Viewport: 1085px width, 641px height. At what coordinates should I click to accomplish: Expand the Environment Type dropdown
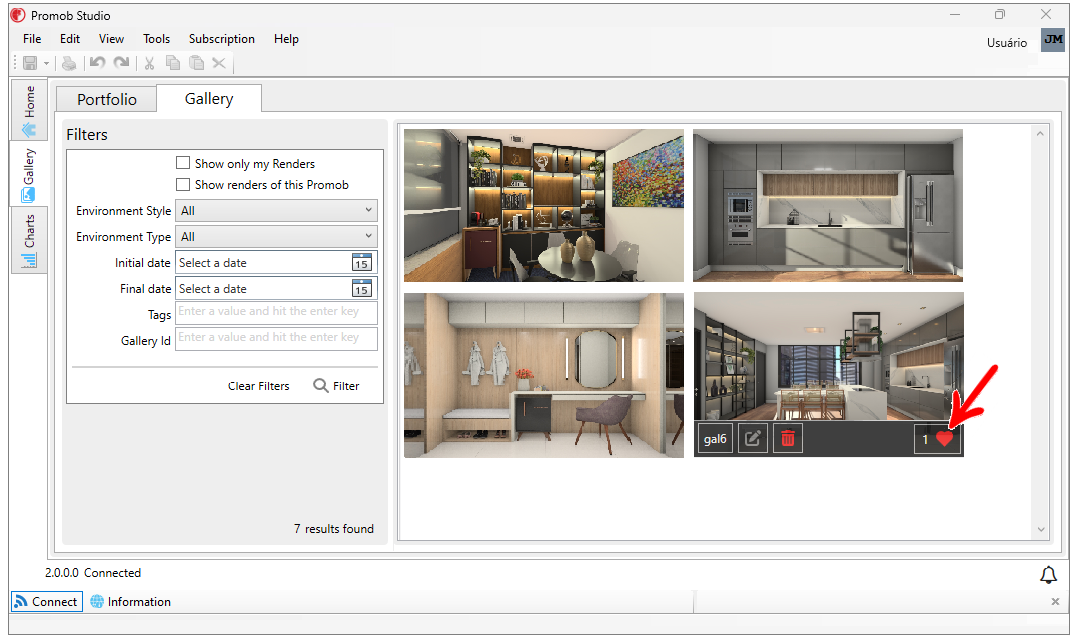[276, 237]
